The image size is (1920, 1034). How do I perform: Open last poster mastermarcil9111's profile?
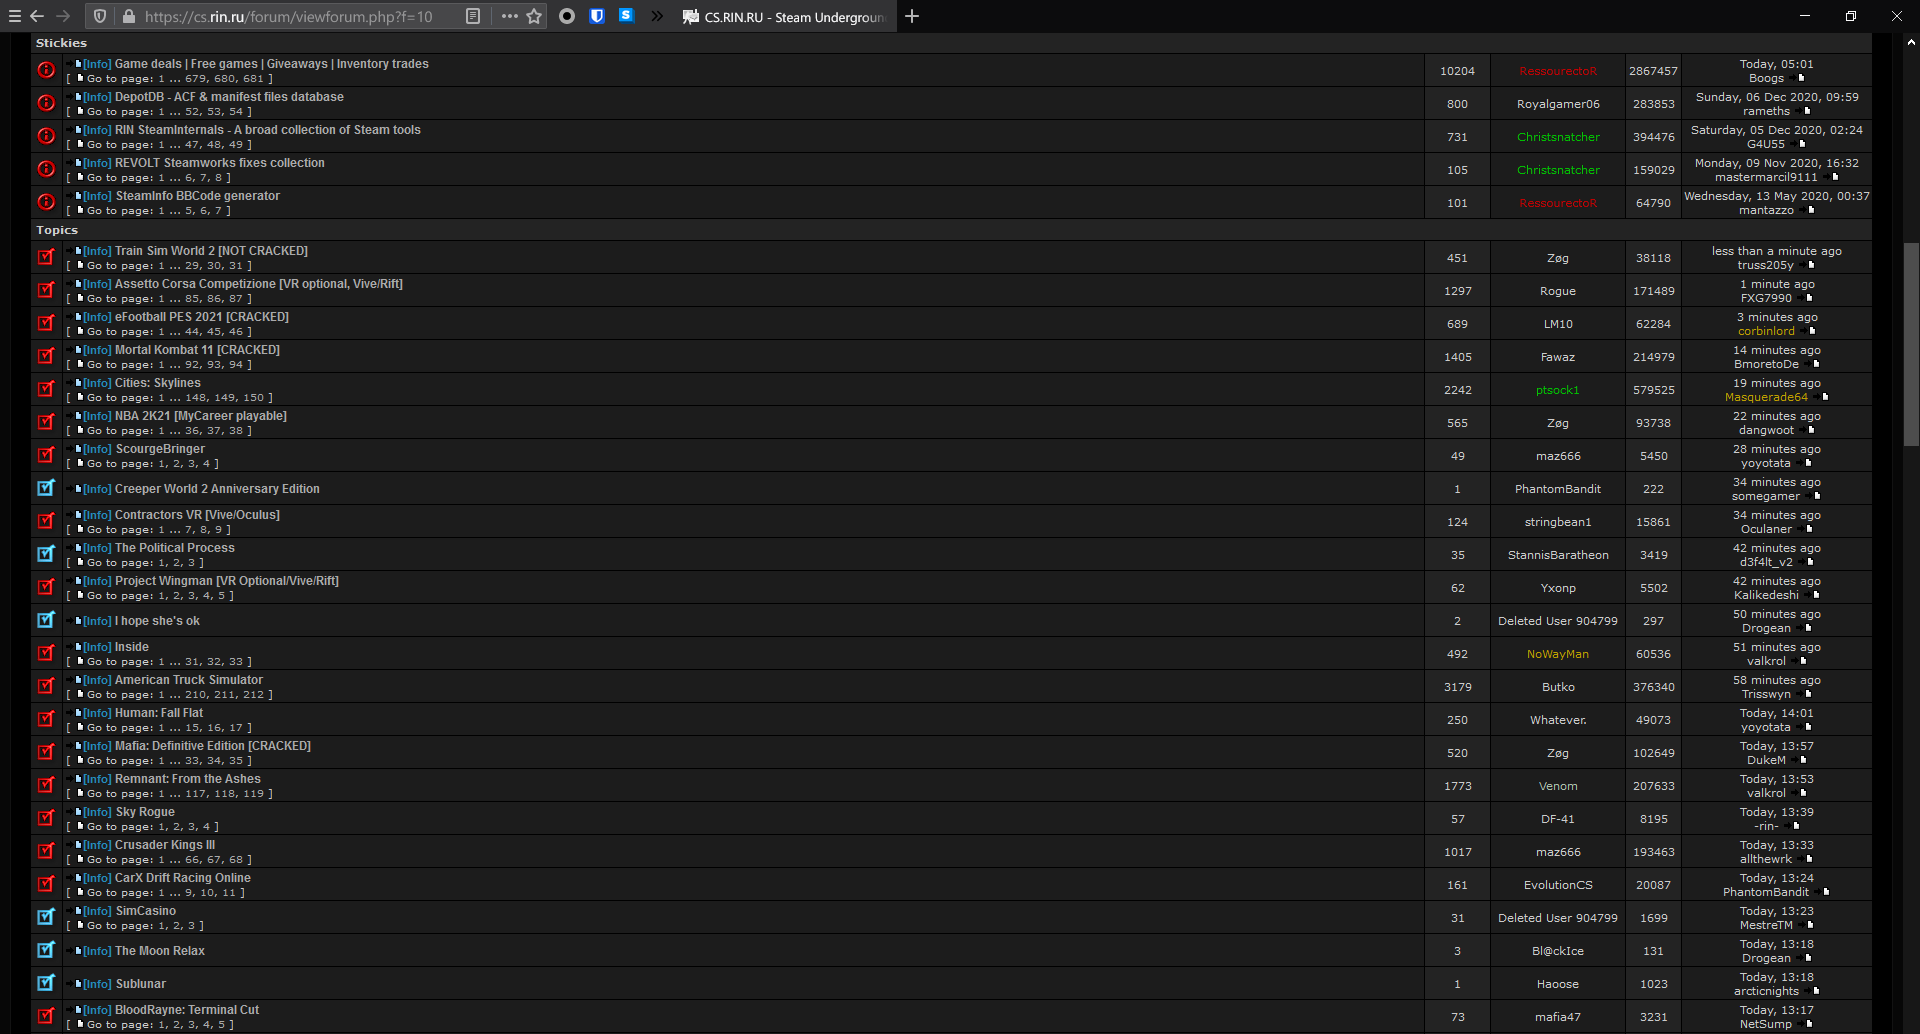coord(1766,177)
